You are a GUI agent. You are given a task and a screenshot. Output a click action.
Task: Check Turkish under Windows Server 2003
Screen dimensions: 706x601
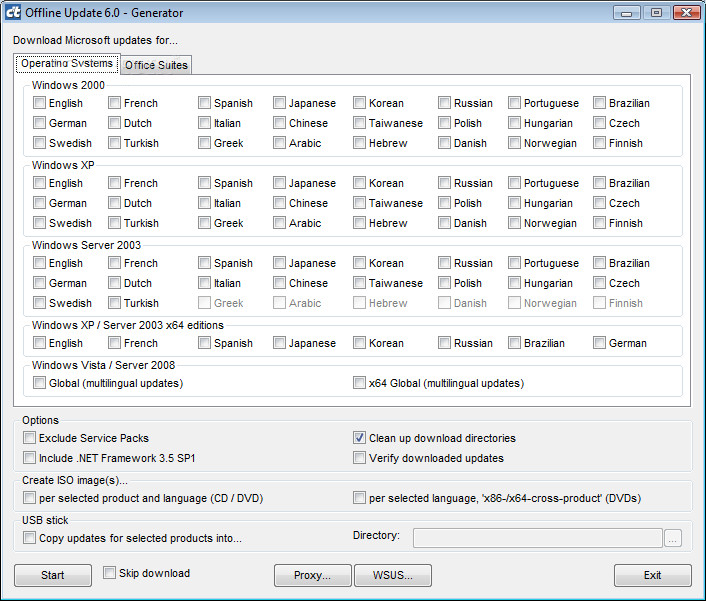point(115,303)
